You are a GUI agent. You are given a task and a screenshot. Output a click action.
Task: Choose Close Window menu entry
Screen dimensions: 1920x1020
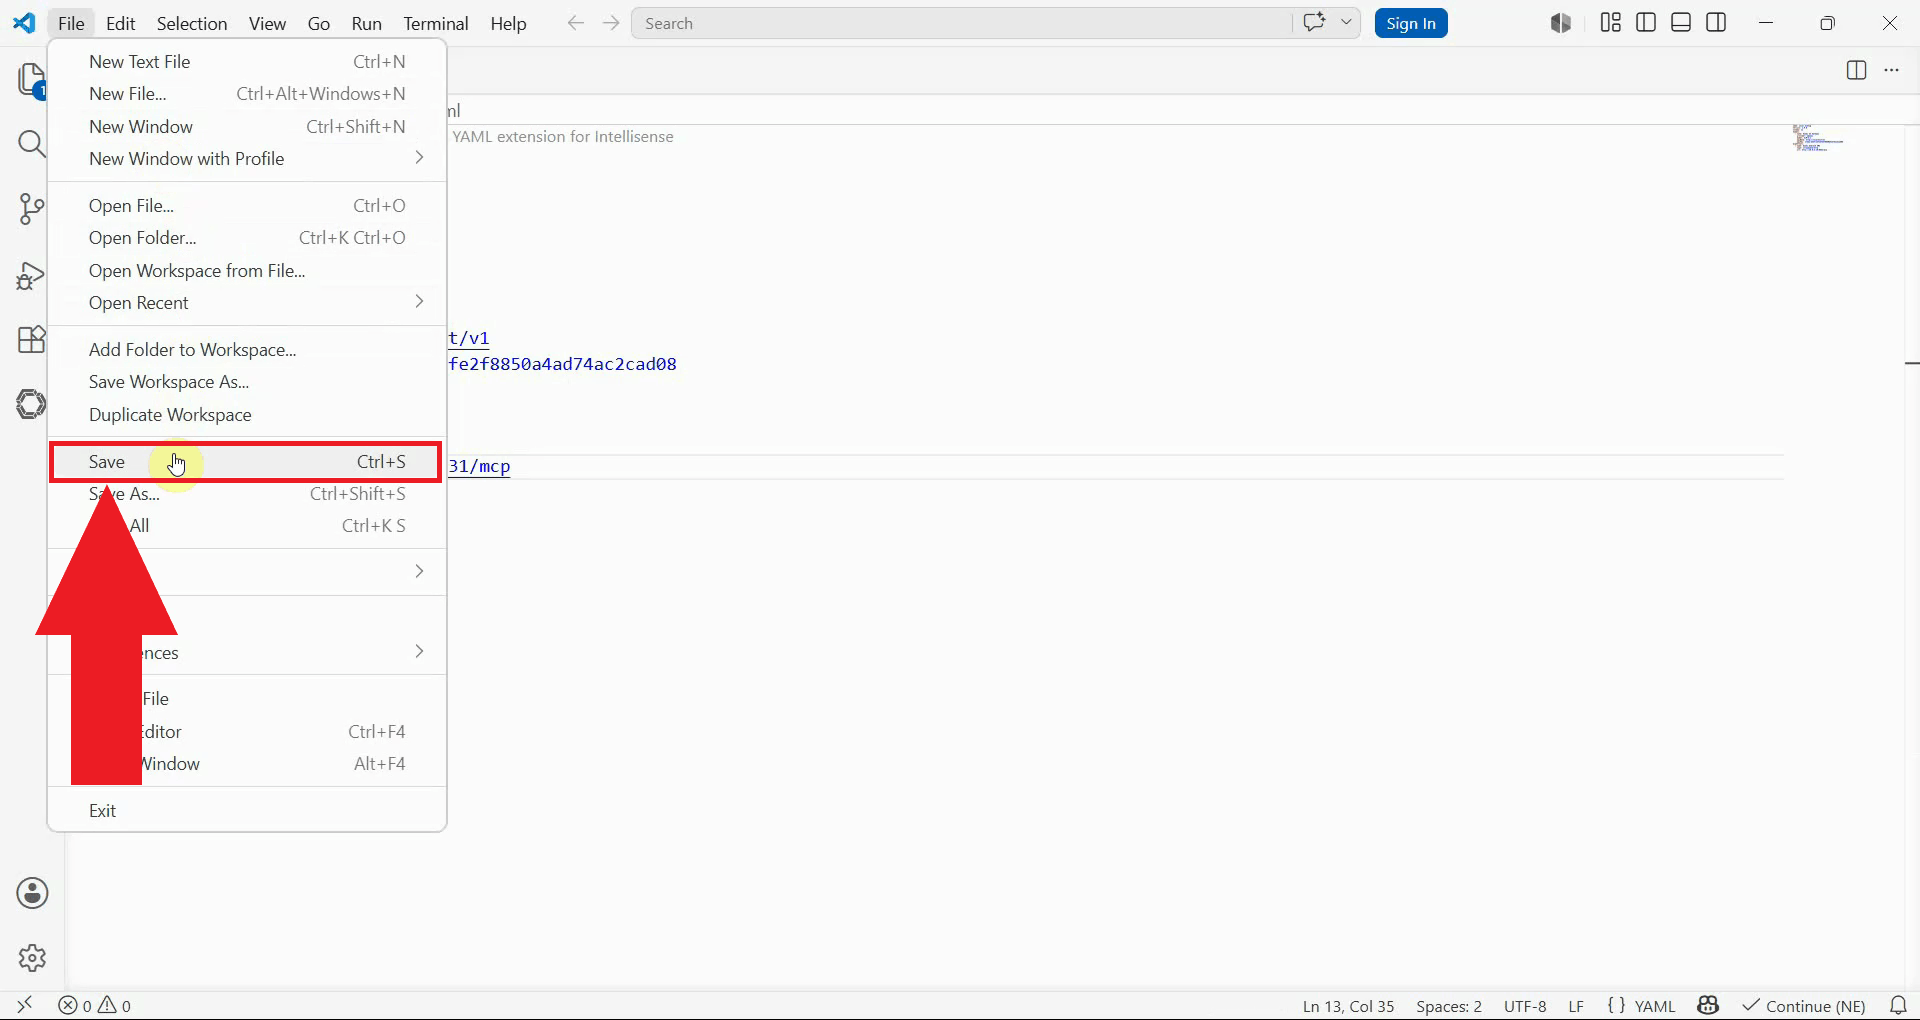247,763
